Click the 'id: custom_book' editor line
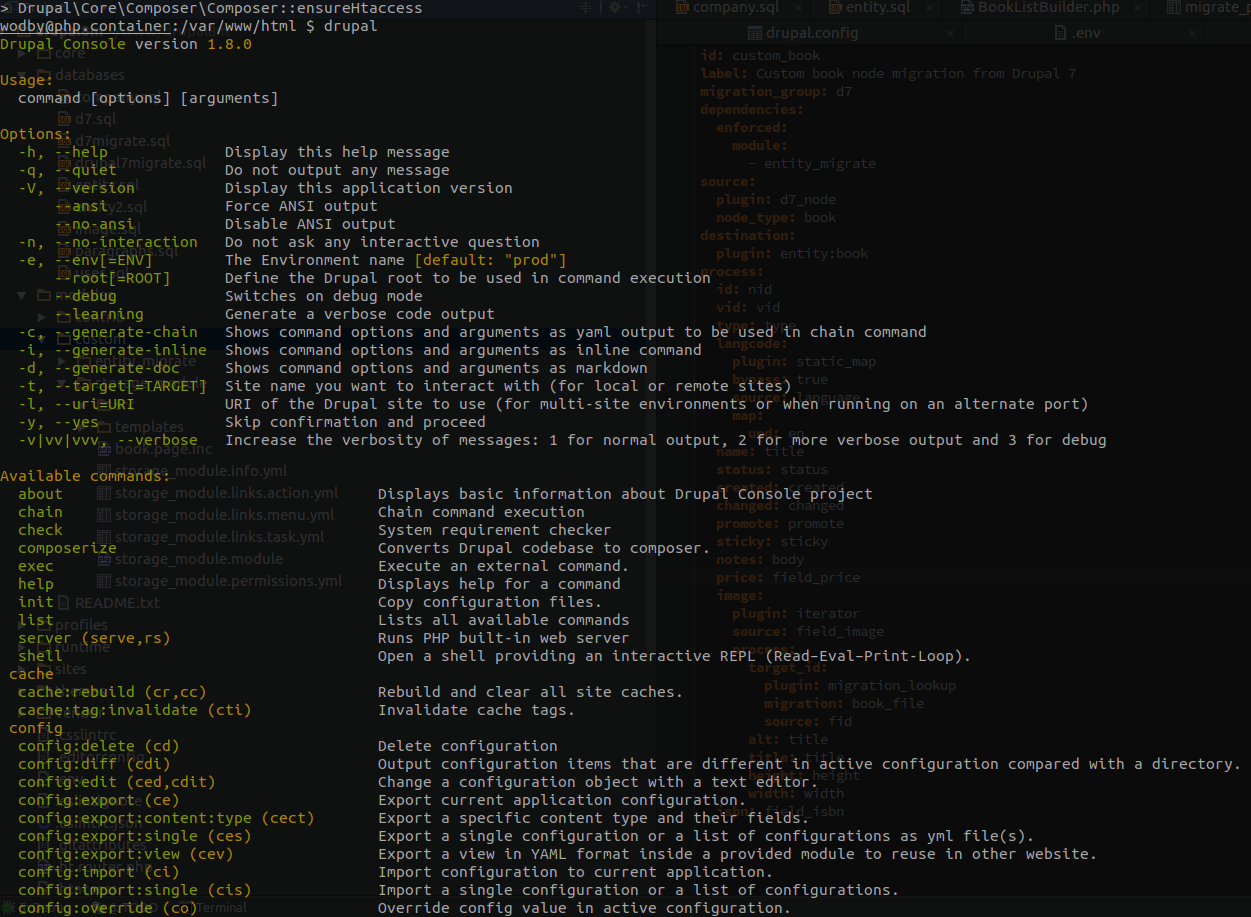 click(x=760, y=55)
